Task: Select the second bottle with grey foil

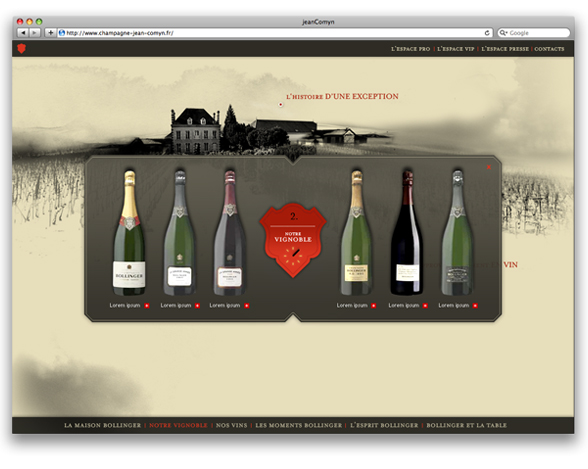Action: 180,233
